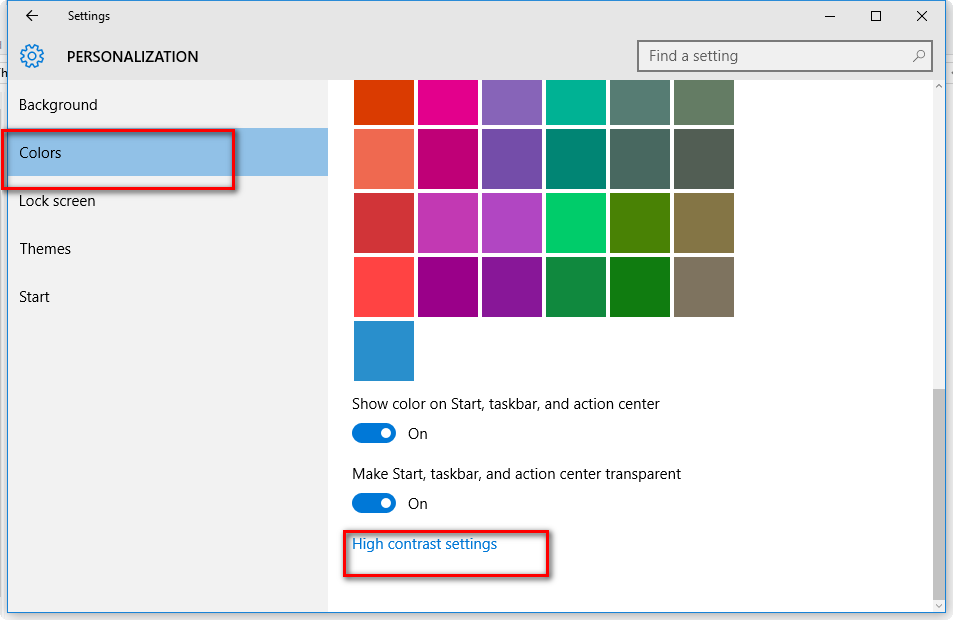Toggle Show color on Start, taskbar switch
Screen dimensions: 953x620
point(374,433)
